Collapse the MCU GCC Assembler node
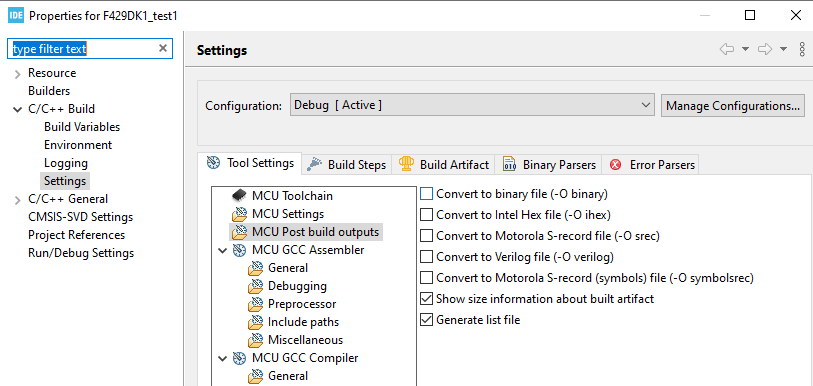The height and width of the screenshot is (386, 813). tap(223, 251)
